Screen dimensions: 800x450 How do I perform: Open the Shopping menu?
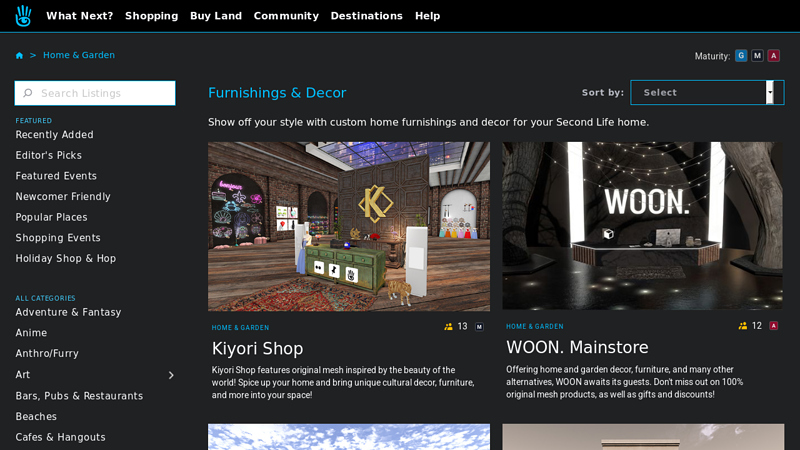tap(152, 16)
